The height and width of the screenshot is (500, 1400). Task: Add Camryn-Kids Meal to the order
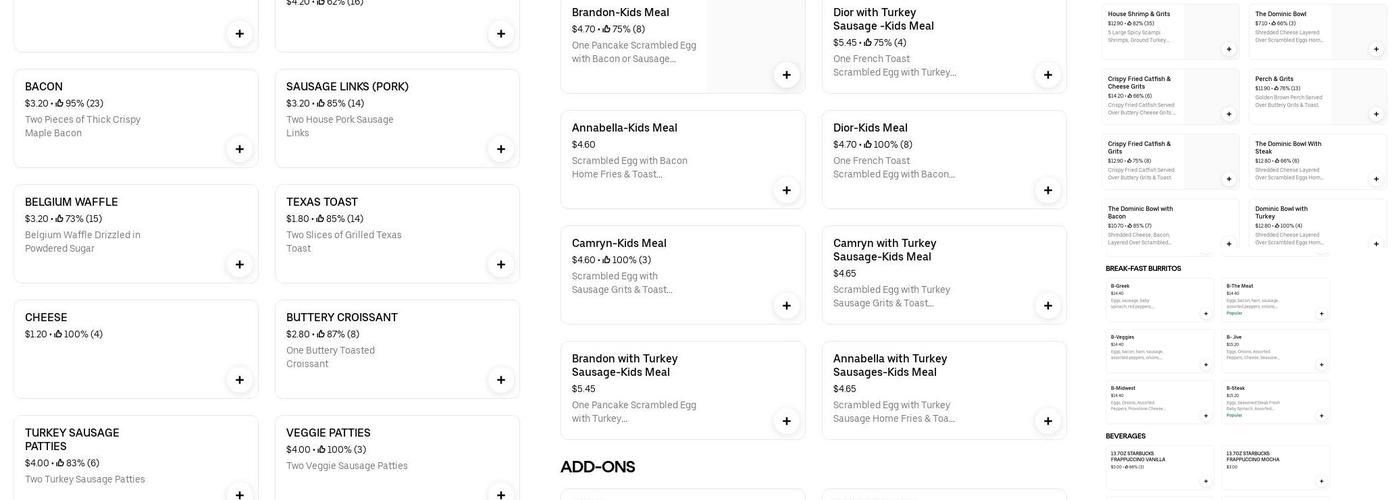coord(786,306)
